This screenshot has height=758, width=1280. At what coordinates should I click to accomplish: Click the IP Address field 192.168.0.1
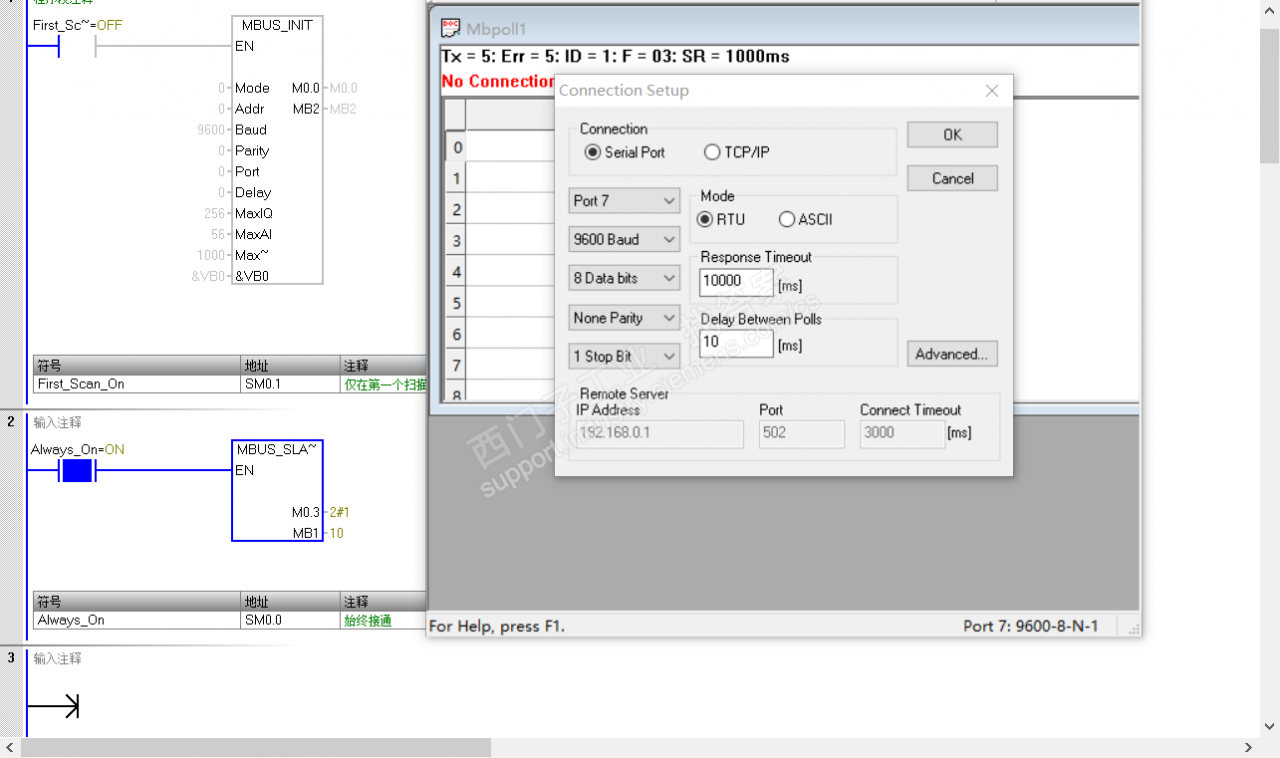coord(660,434)
